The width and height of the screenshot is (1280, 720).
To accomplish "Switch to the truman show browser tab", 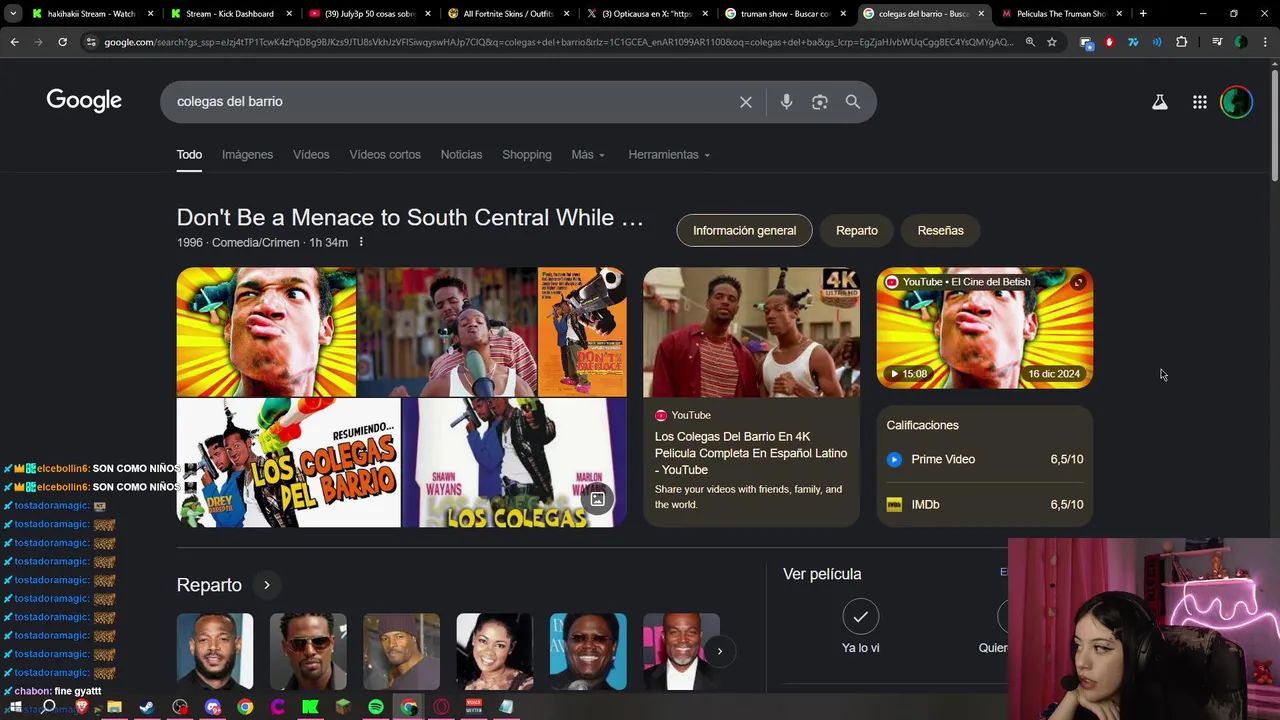I will pyautogui.click(x=785, y=14).
